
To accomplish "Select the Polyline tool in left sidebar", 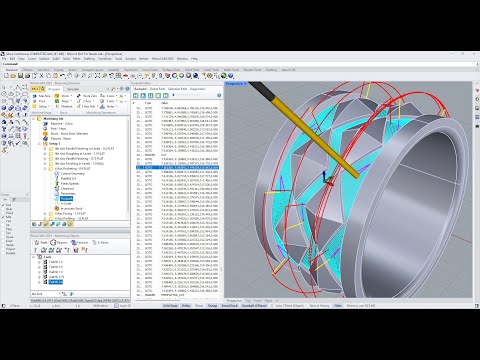I will [x=18, y=87].
